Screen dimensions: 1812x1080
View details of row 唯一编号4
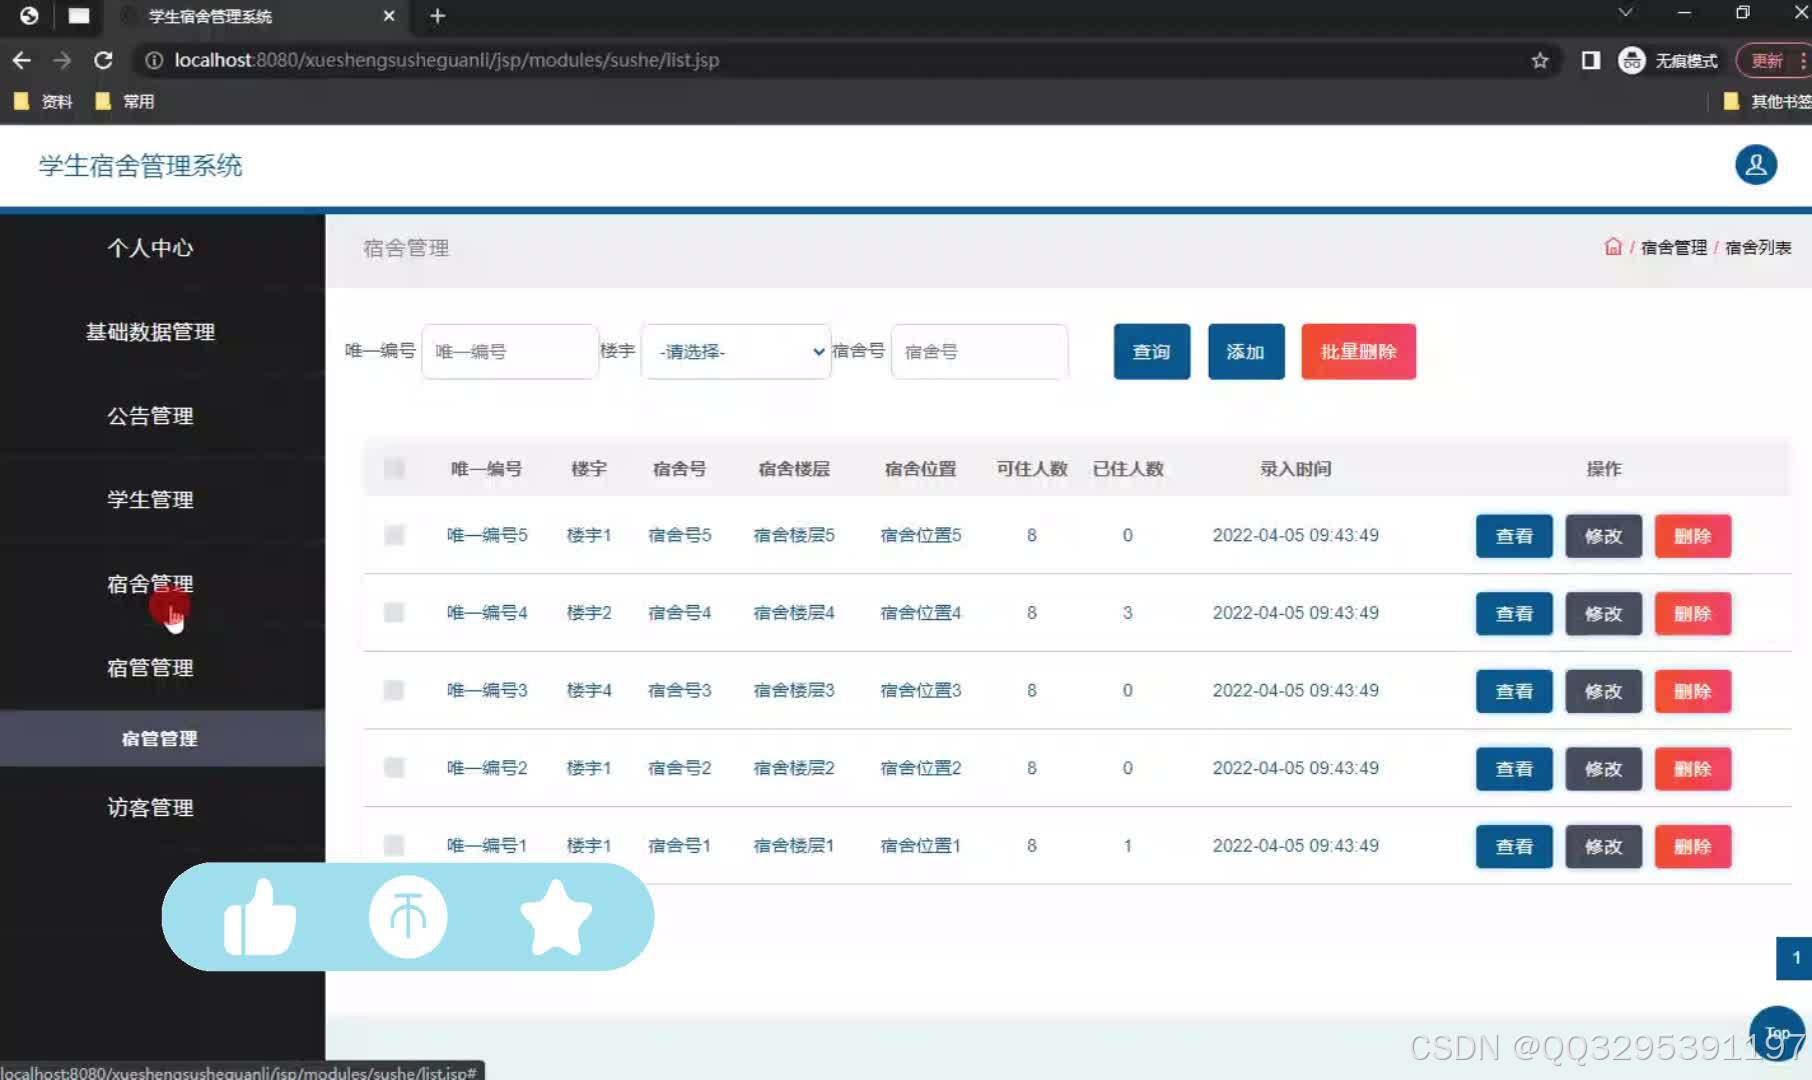click(x=1514, y=613)
